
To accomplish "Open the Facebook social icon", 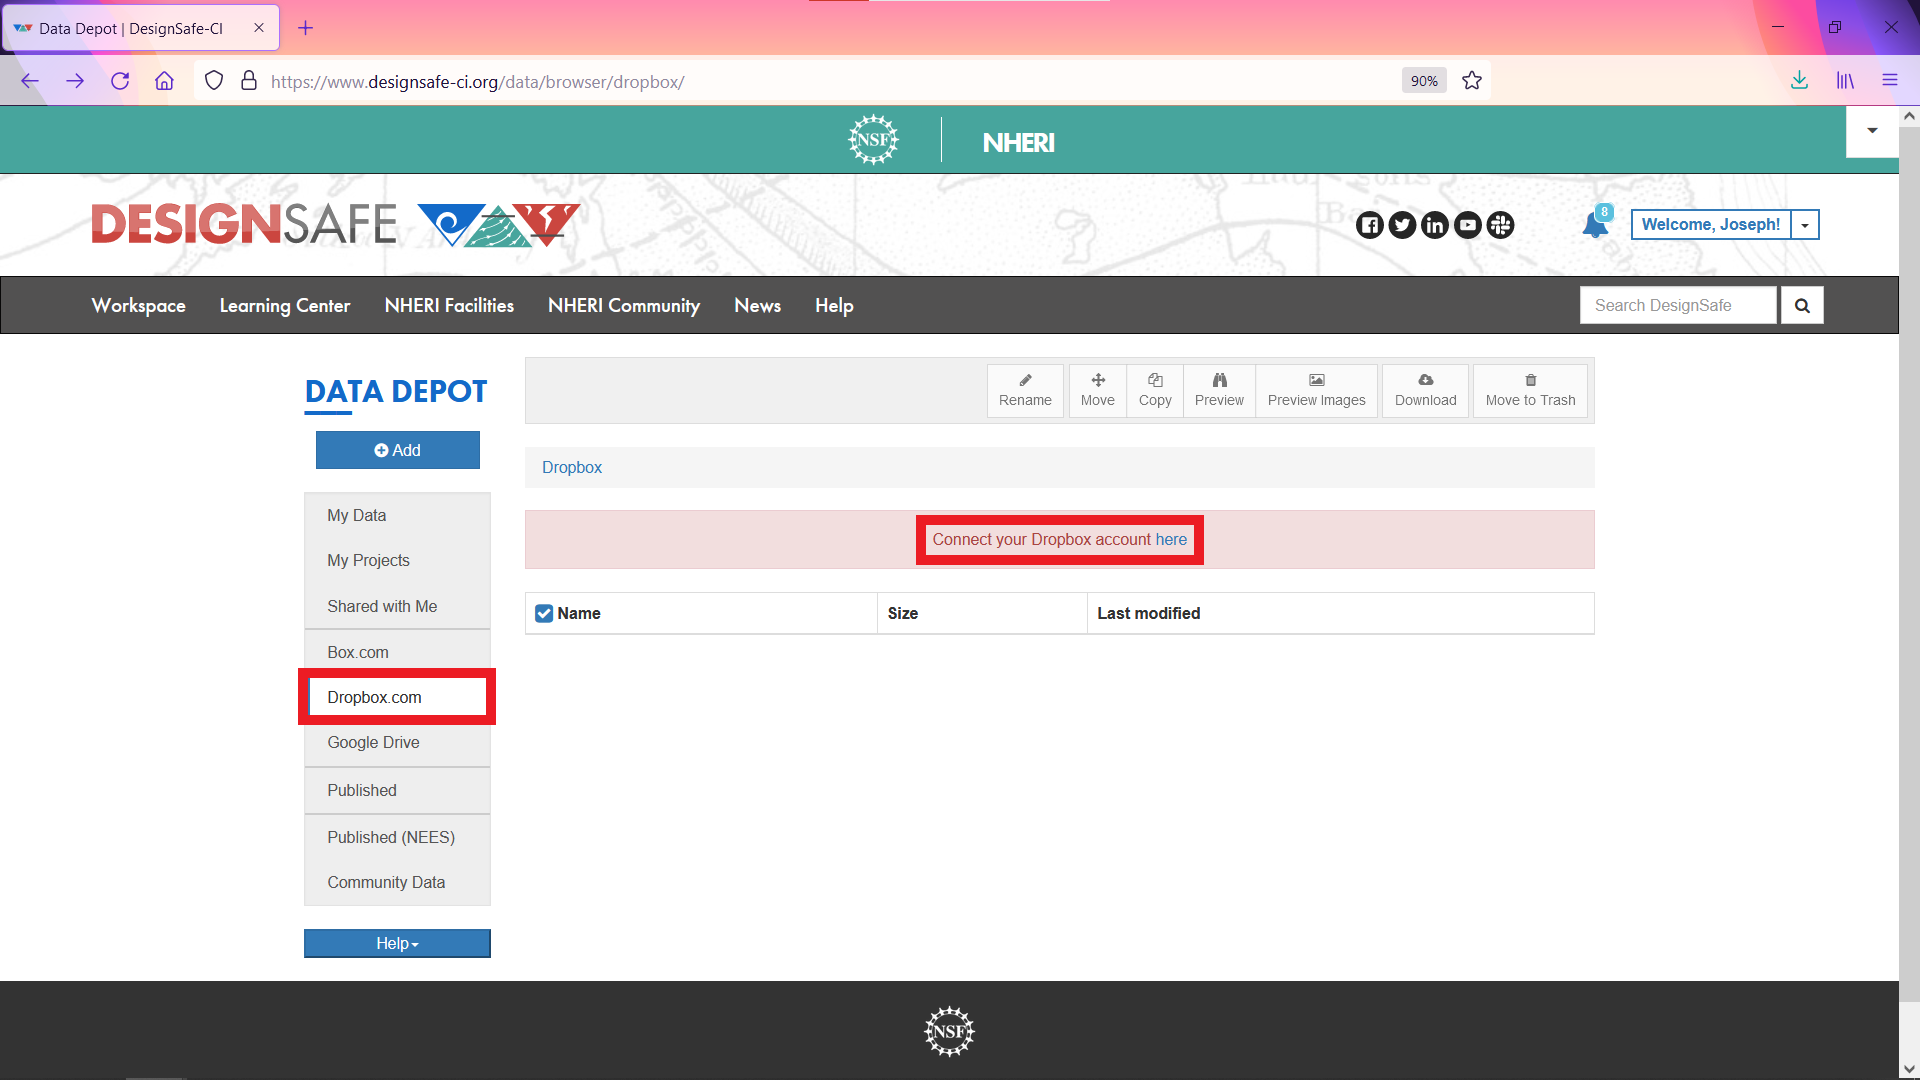I will pos(1370,225).
